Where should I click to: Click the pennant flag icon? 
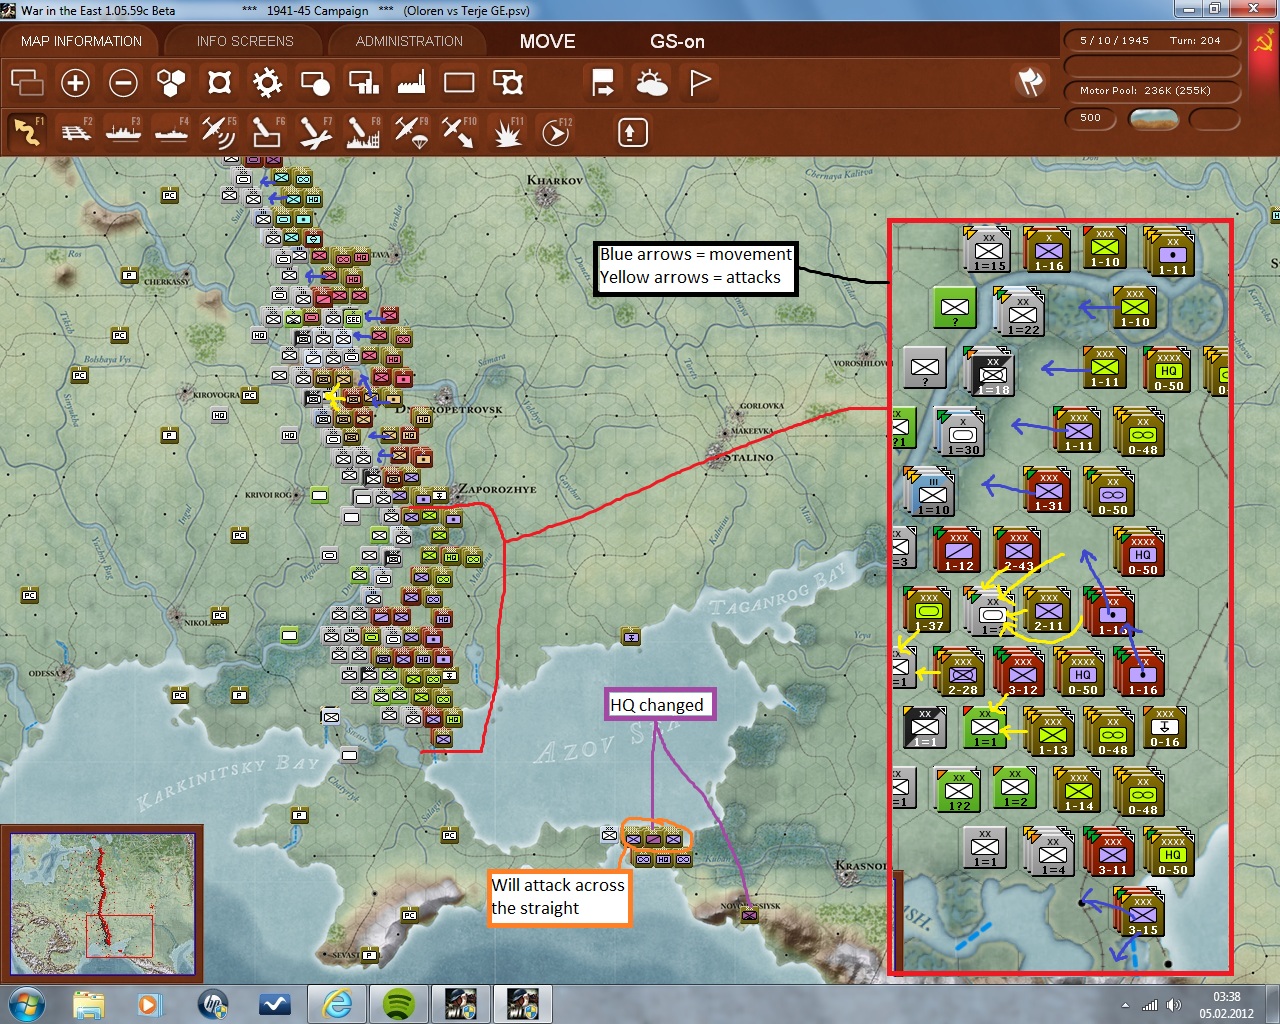(700, 82)
